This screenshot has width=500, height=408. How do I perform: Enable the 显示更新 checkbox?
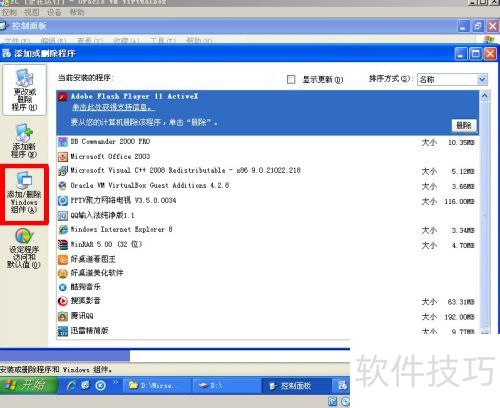click(291, 79)
